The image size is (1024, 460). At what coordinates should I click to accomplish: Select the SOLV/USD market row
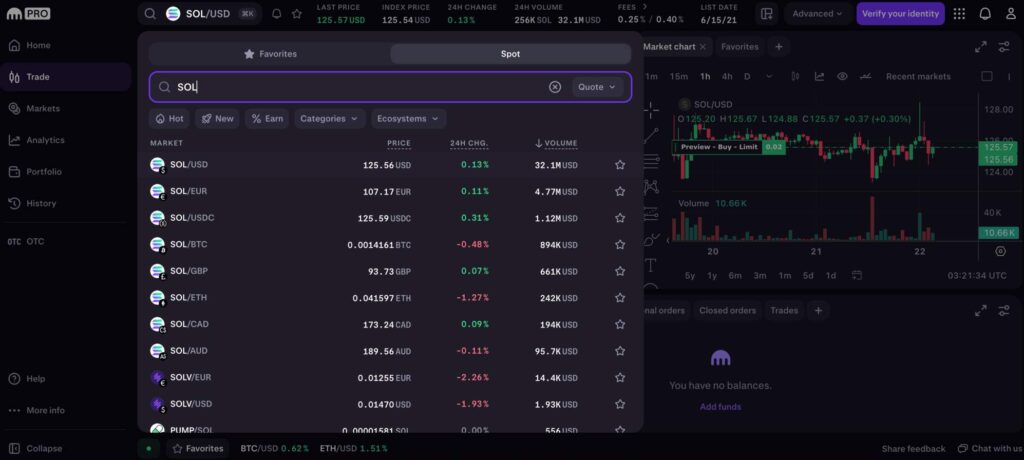(x=390, y=404)
